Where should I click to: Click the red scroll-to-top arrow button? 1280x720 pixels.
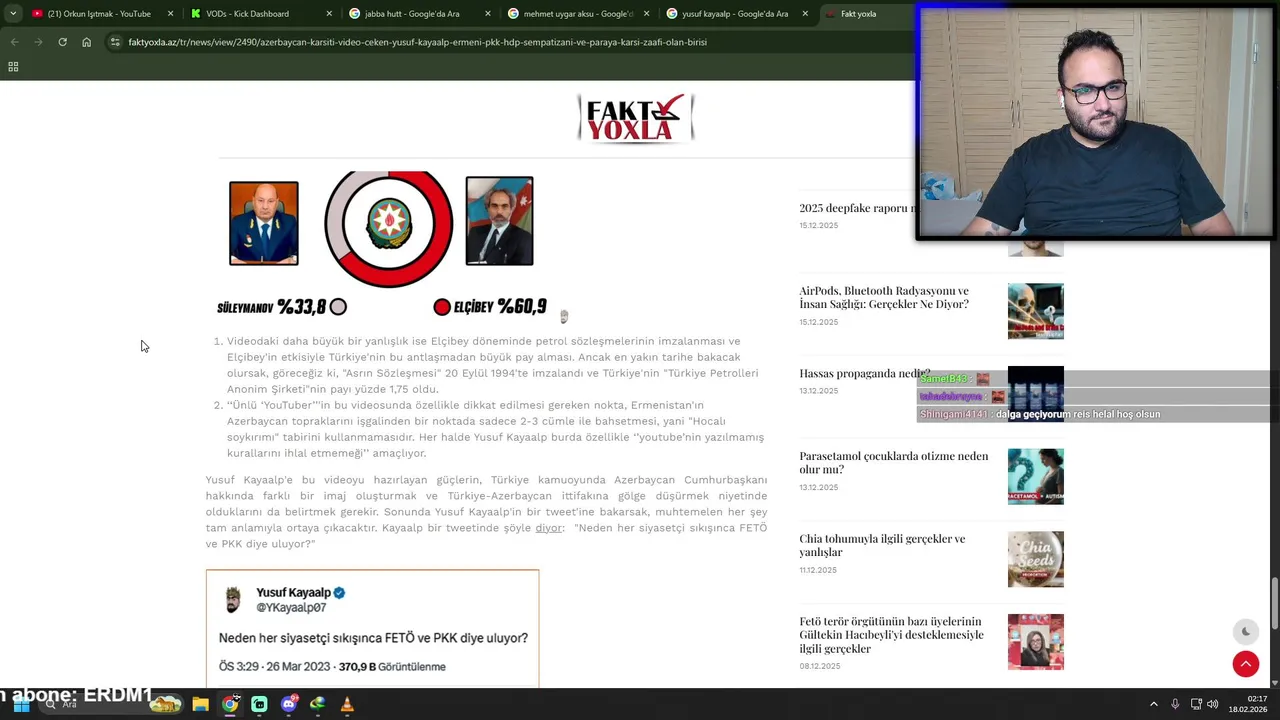click(1245, 663)
